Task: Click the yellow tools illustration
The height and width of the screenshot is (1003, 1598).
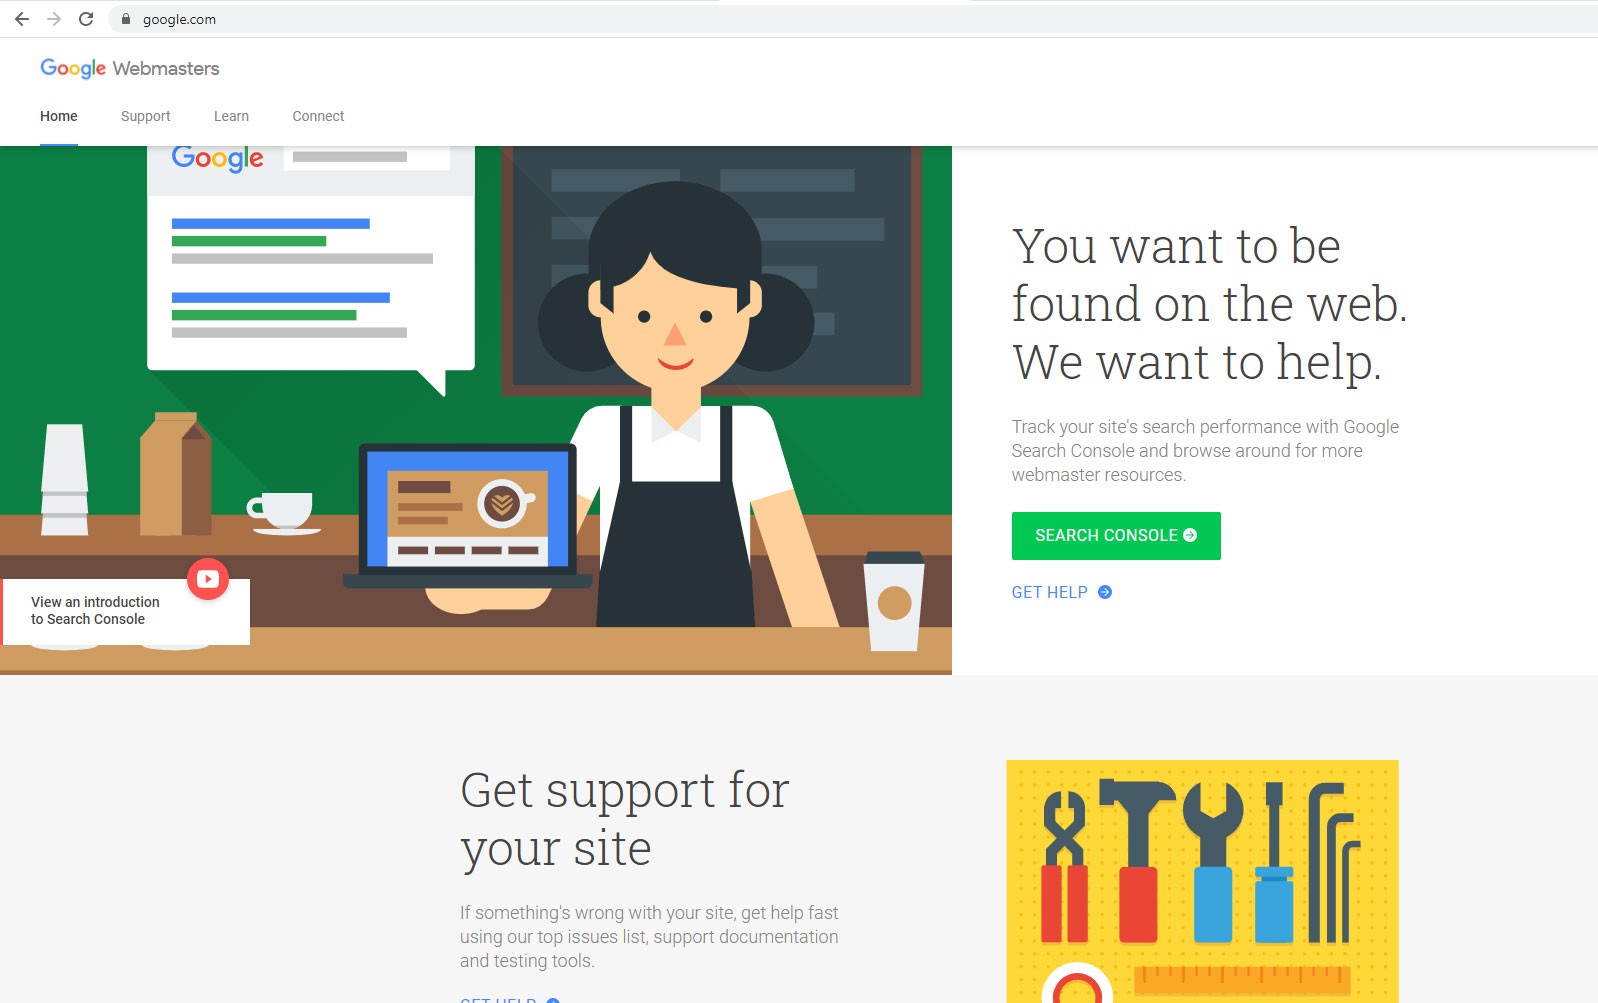Action: [1202, 881]
